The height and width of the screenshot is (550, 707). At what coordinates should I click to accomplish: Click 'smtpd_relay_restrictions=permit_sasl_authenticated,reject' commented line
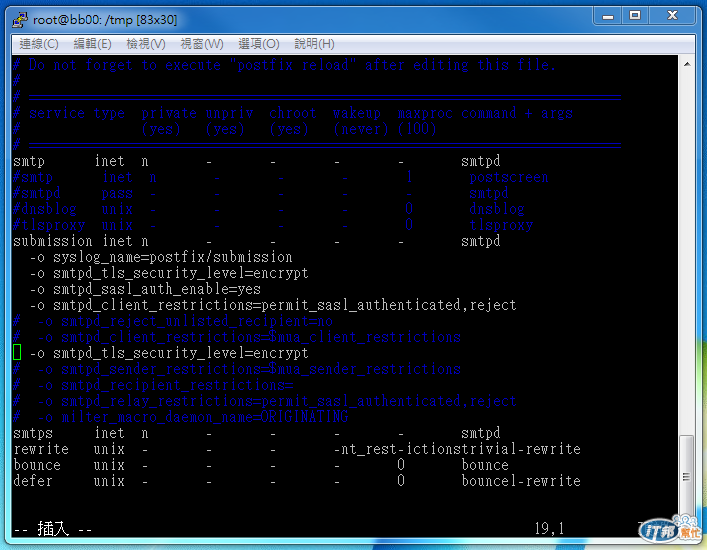click(265, 401)
